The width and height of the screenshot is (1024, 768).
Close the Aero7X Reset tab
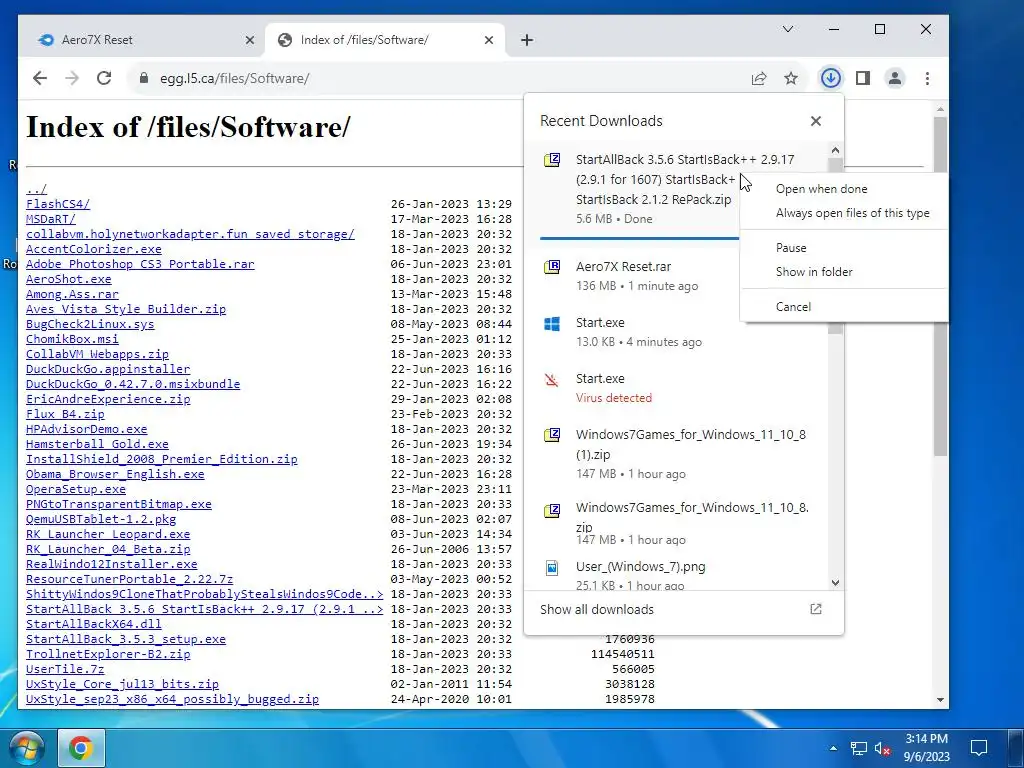(249, 40)
